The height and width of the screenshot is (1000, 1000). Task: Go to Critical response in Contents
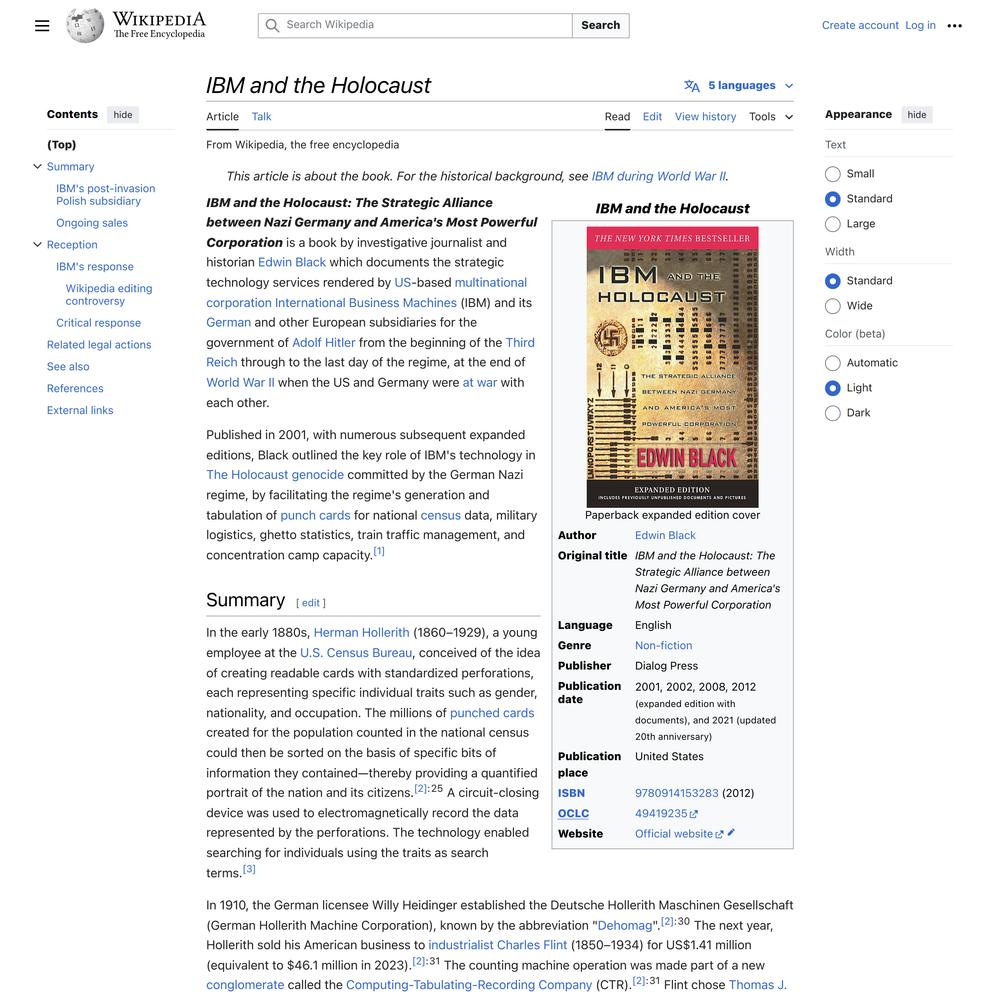[x=98, y=323]
